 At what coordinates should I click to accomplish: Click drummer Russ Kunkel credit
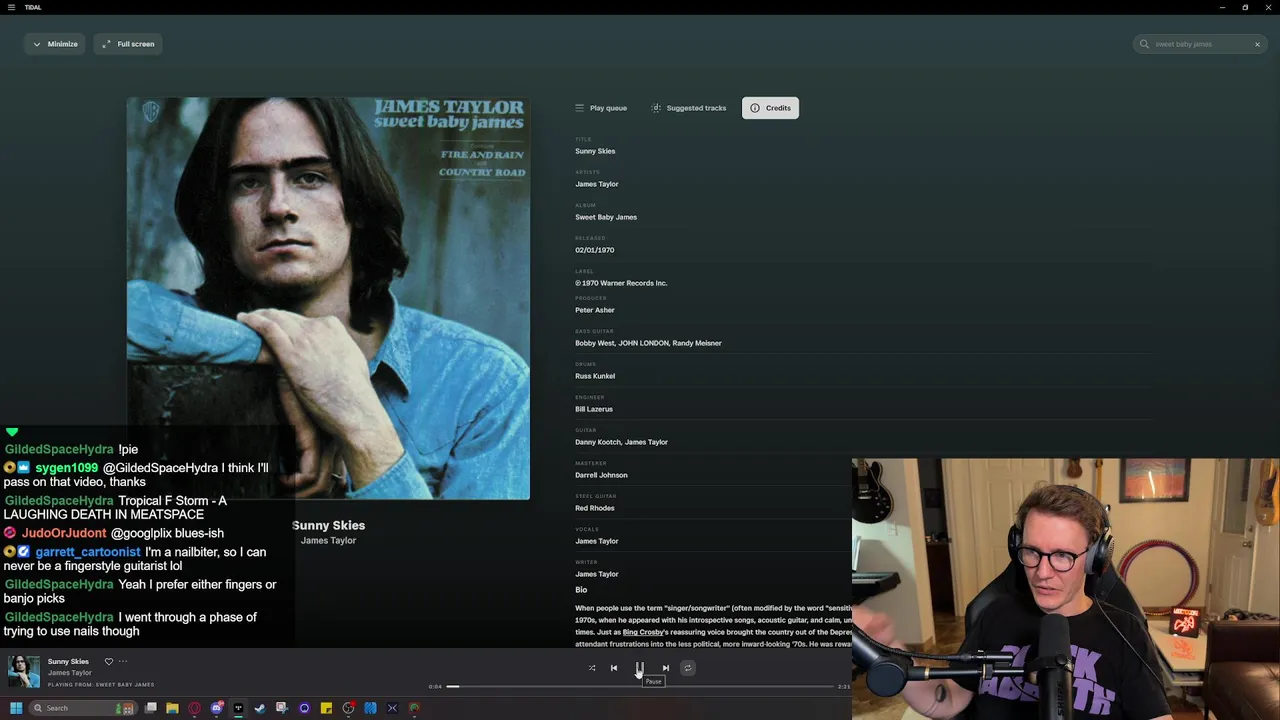[x=595, y=376]
